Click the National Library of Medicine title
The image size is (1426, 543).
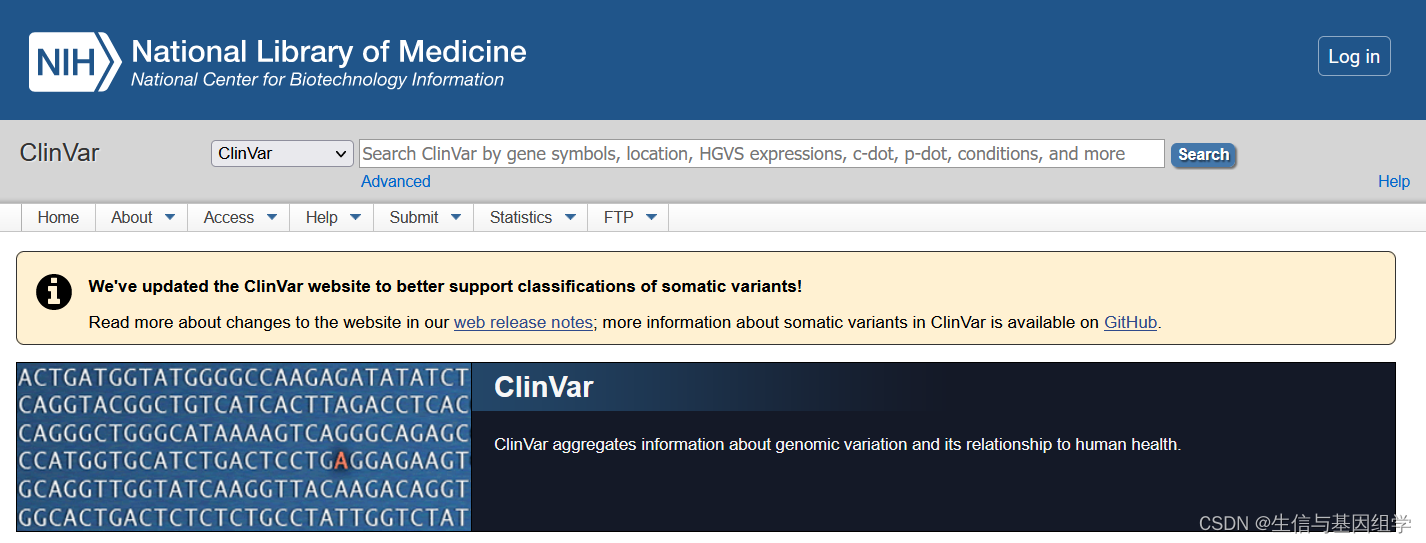point(329,51)
